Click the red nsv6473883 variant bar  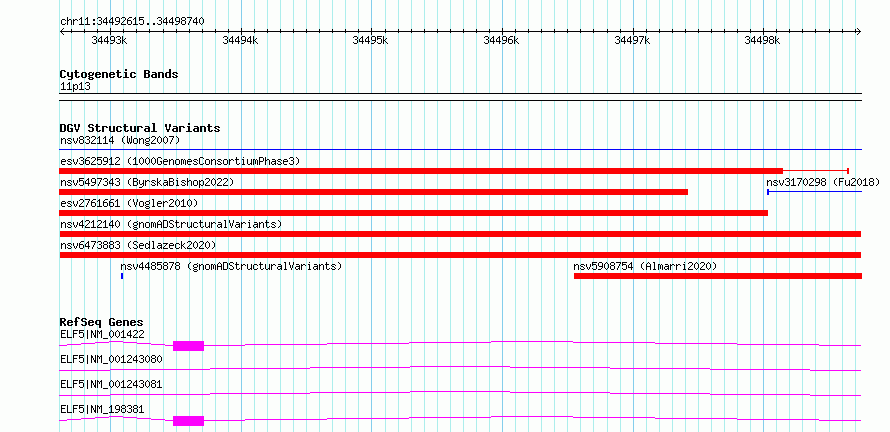[x=460, y=255]
